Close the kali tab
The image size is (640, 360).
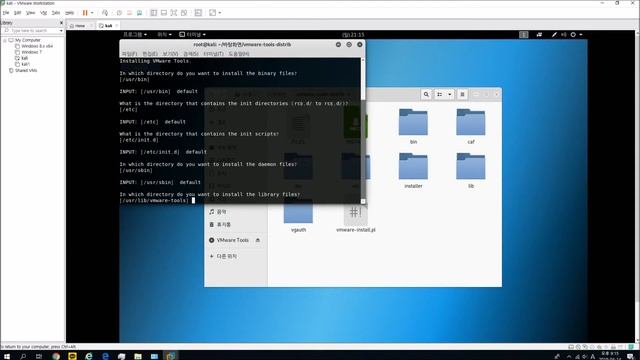click(116, 26)
